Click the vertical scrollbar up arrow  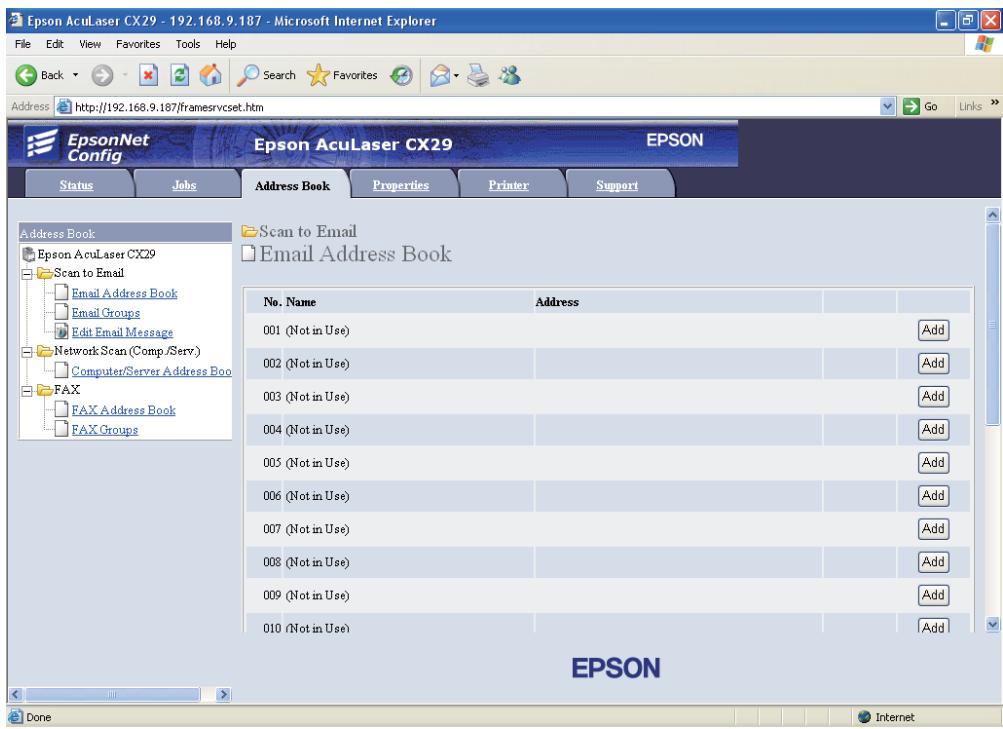click(x=993, y=215)
